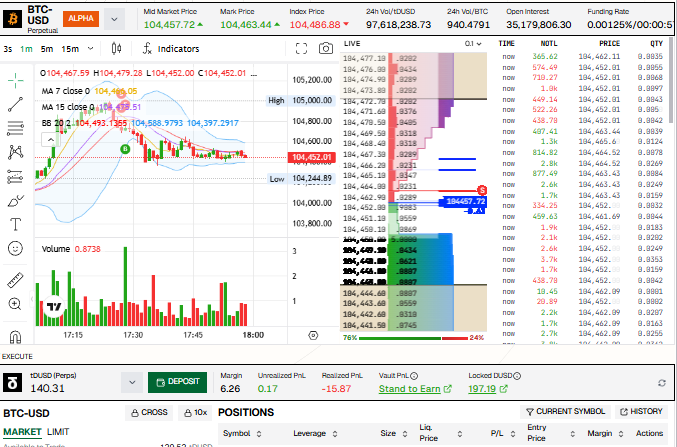
Task: Switch chart to 1m timeframe
Action: coord(26,49)
